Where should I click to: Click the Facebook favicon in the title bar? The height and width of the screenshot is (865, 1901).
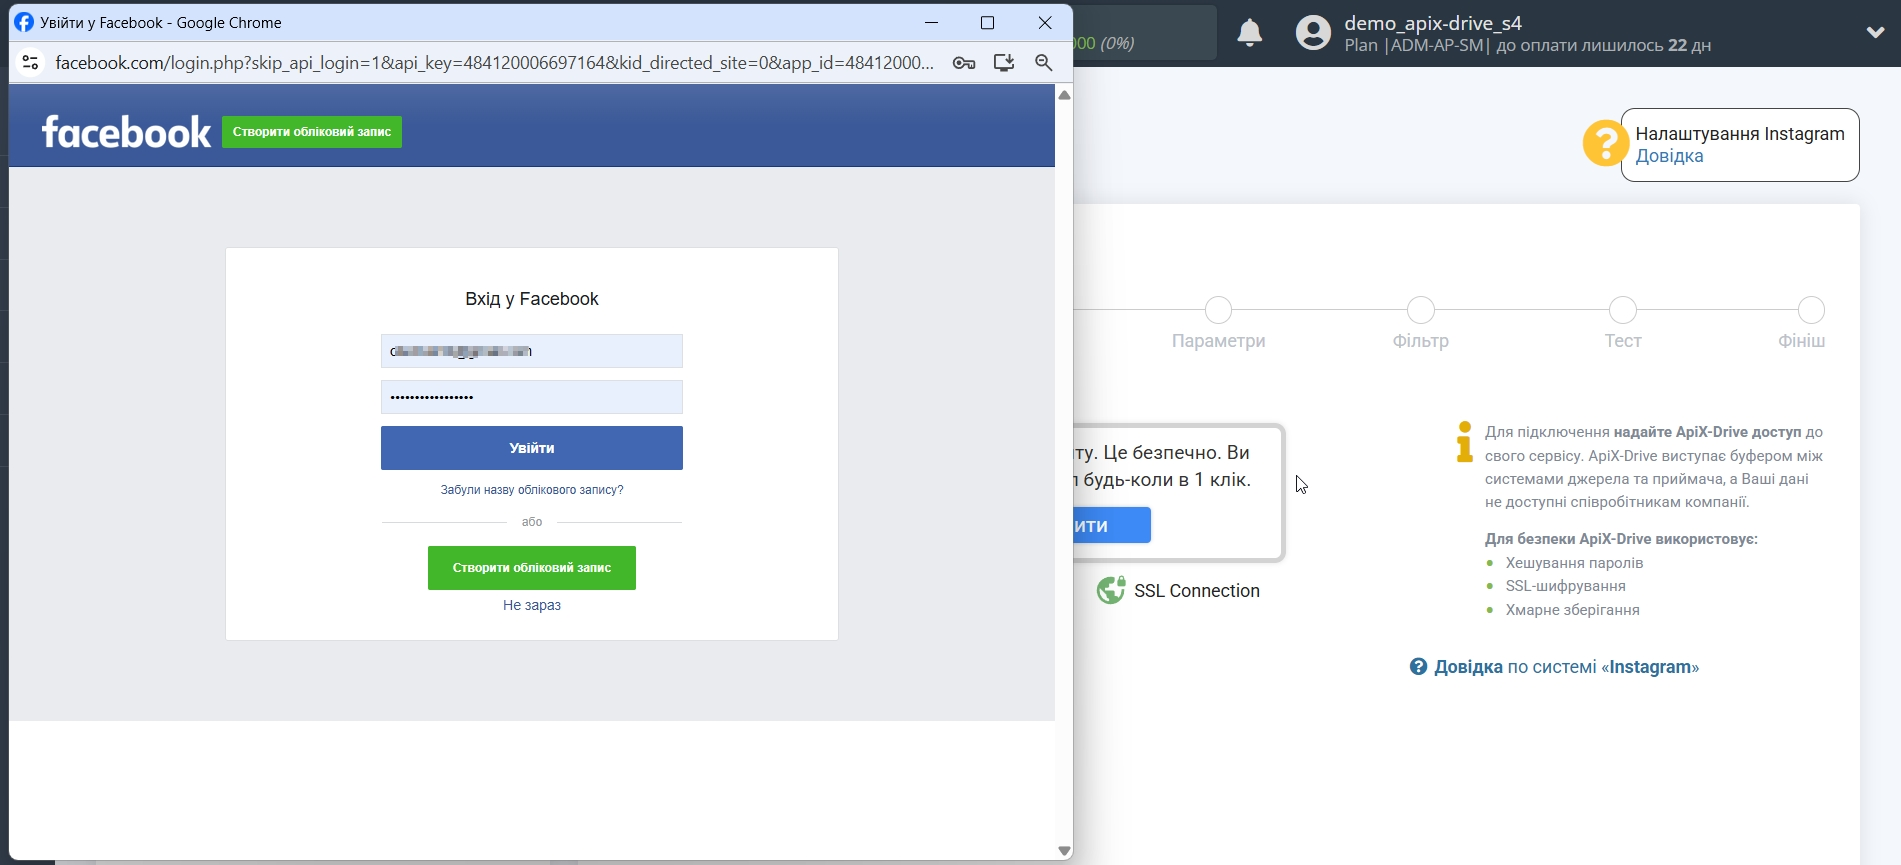pos(24,22)
